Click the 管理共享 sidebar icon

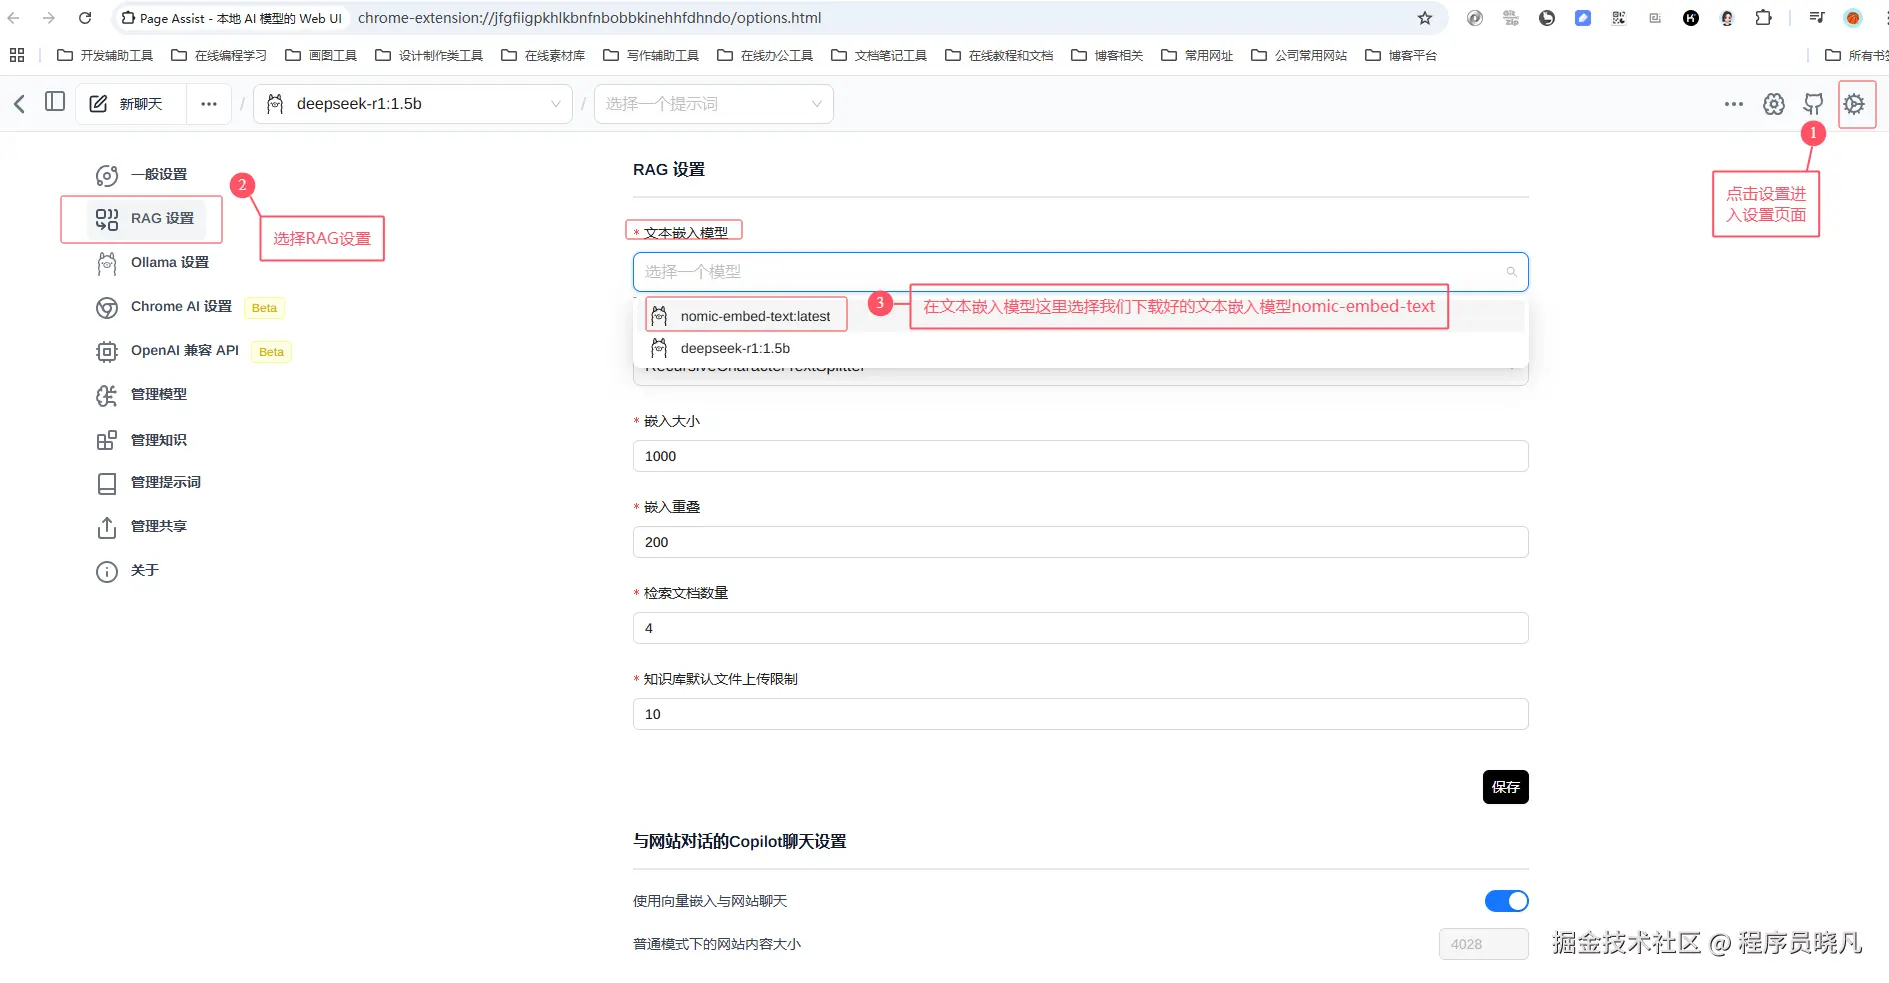(157, 525)
